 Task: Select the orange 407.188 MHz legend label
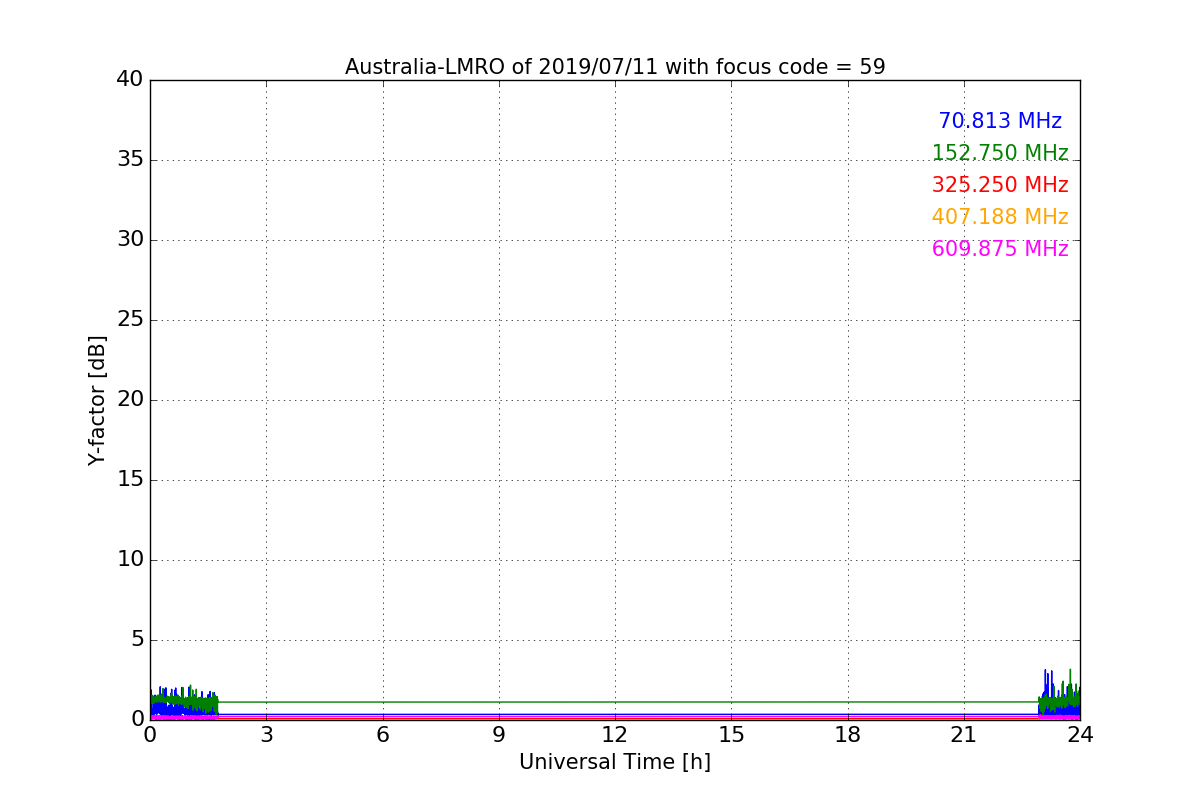[x=1000, y=217]
